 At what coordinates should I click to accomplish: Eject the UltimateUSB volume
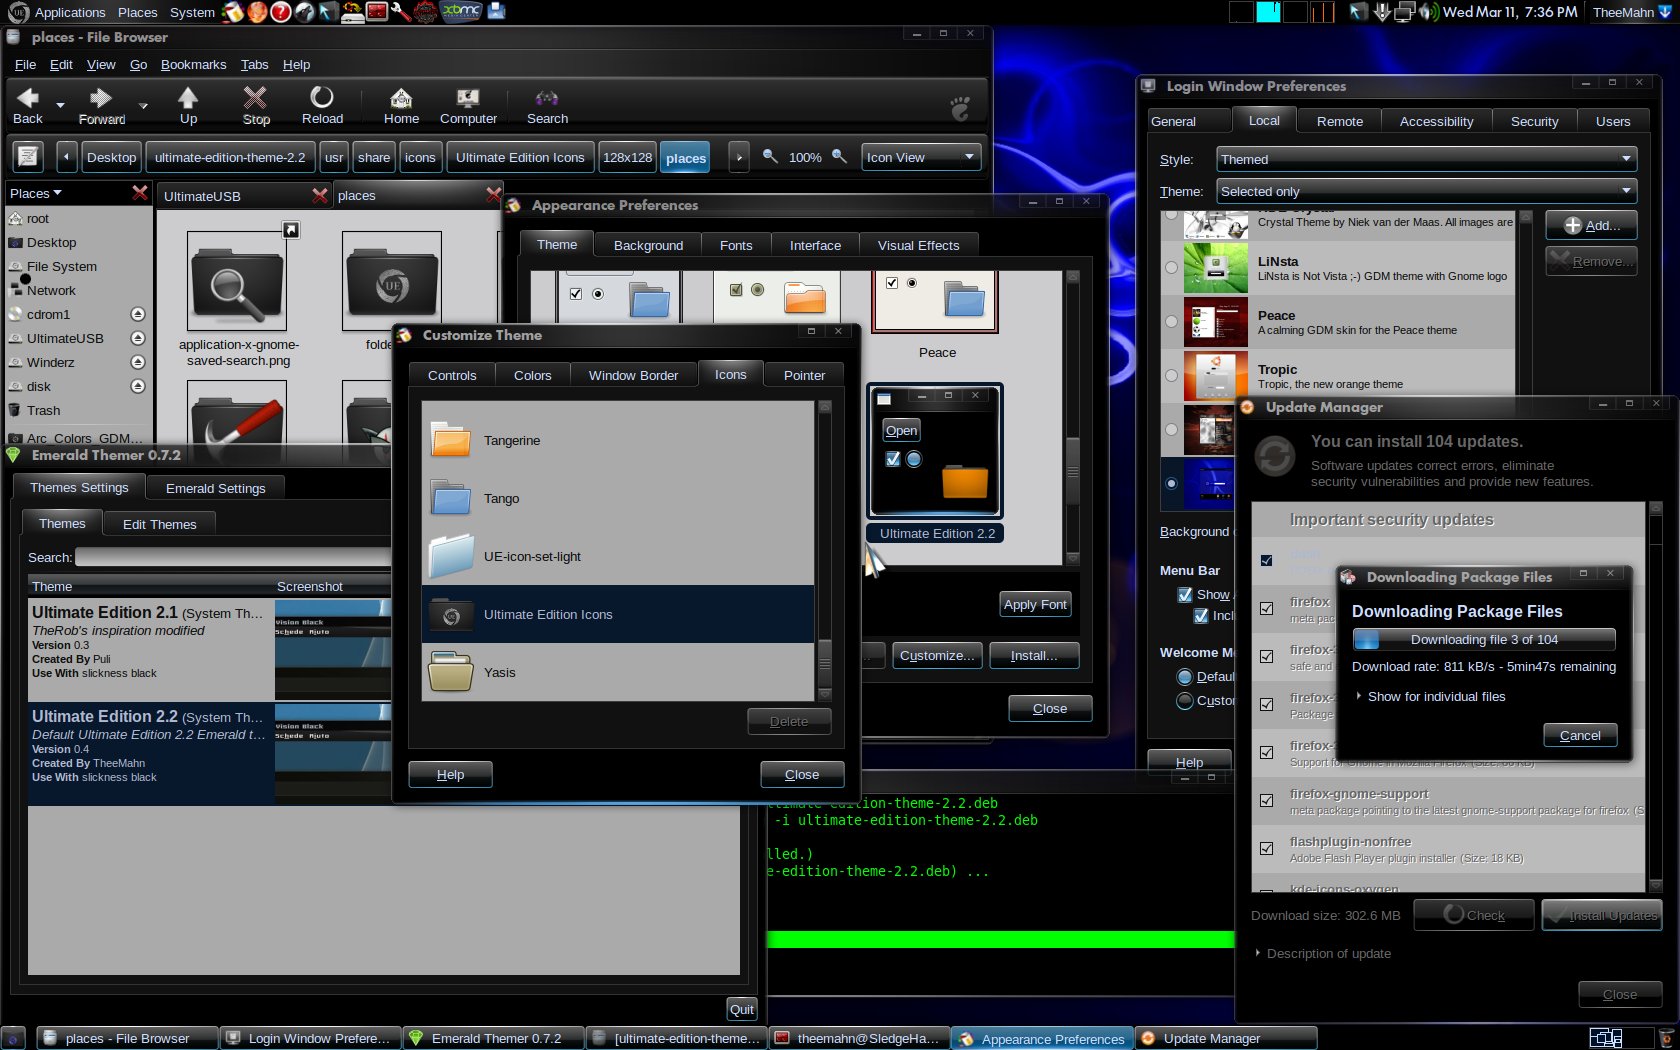pos(138,338)
